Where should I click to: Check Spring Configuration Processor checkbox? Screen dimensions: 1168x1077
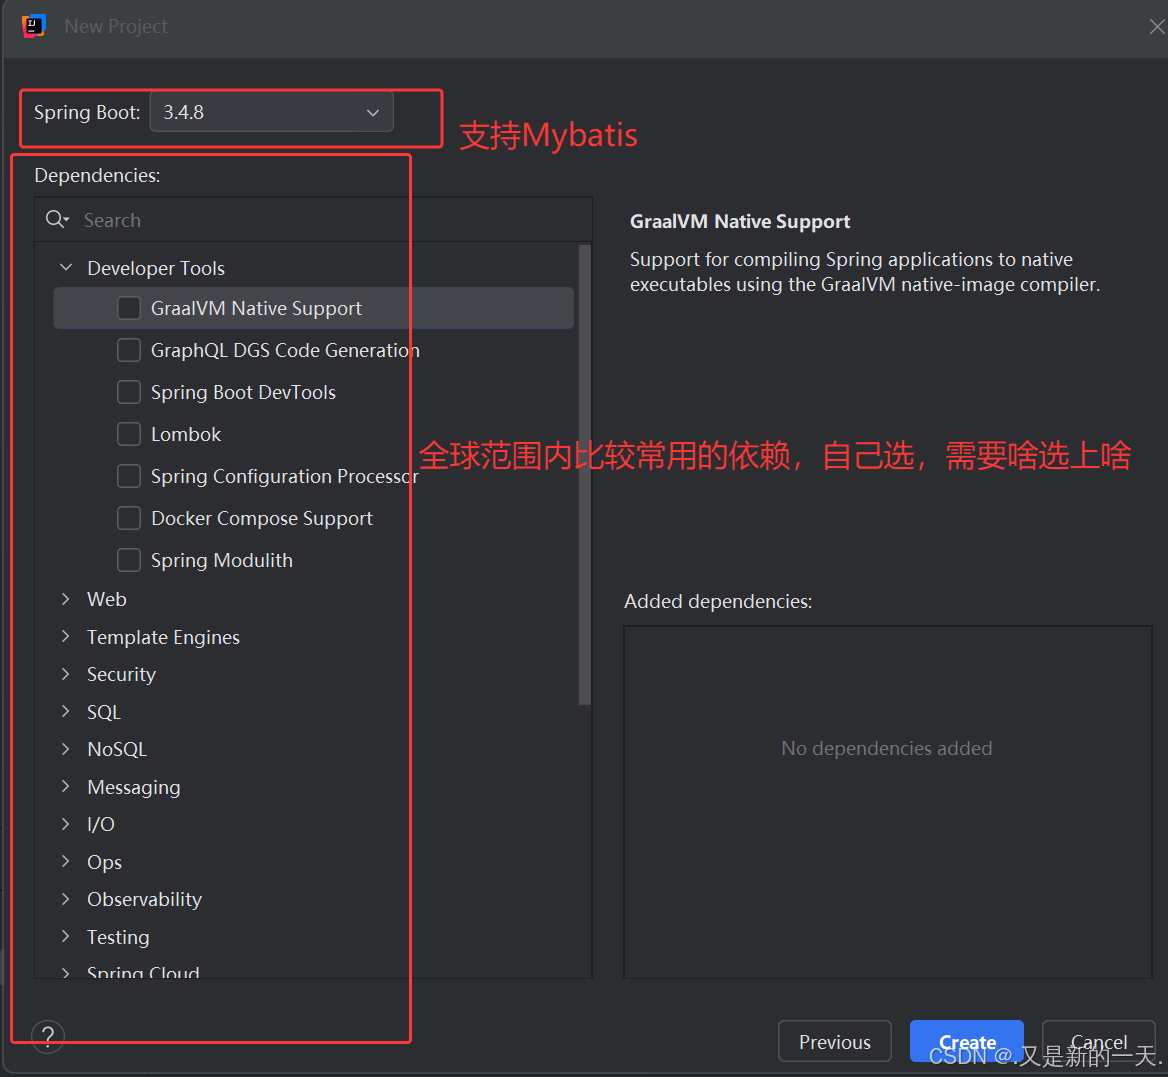(x=129, y=476)
